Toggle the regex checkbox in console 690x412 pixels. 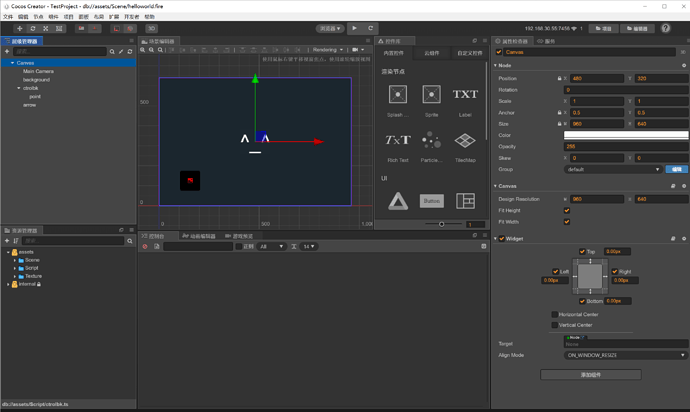[x=239, y=246]
